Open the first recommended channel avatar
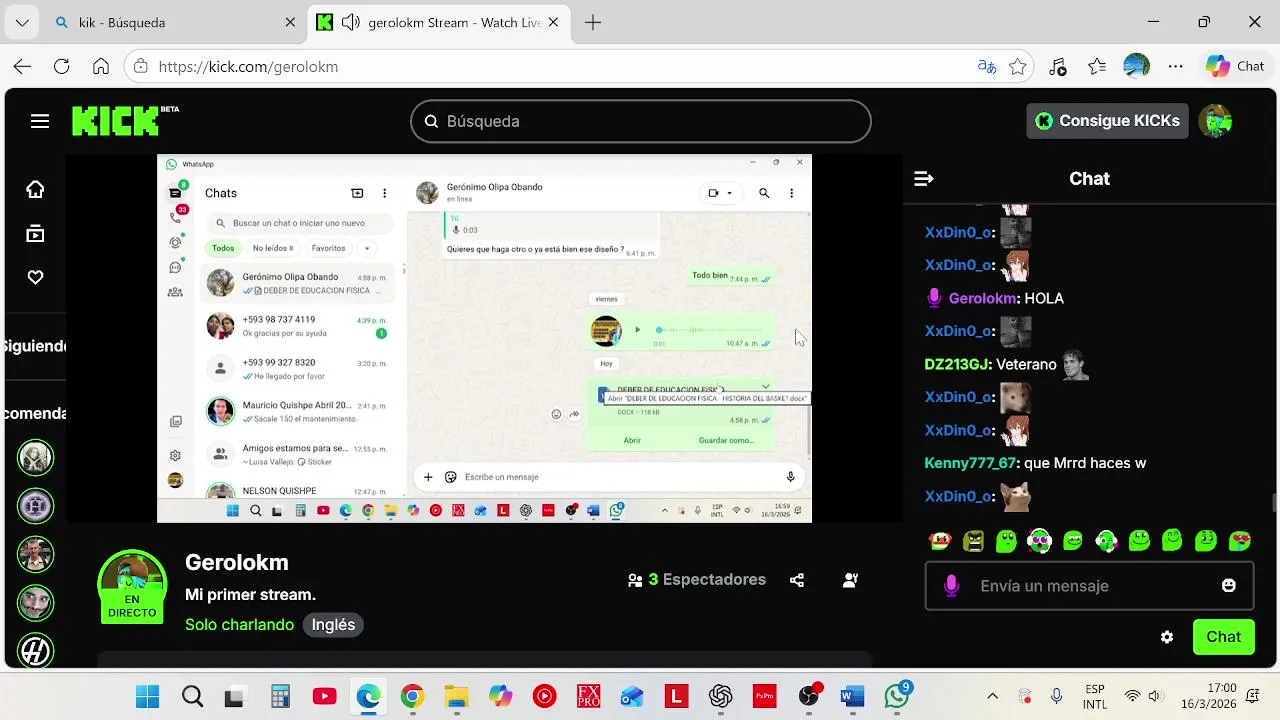Viewport: 1280px width, 720px height. 36,457
